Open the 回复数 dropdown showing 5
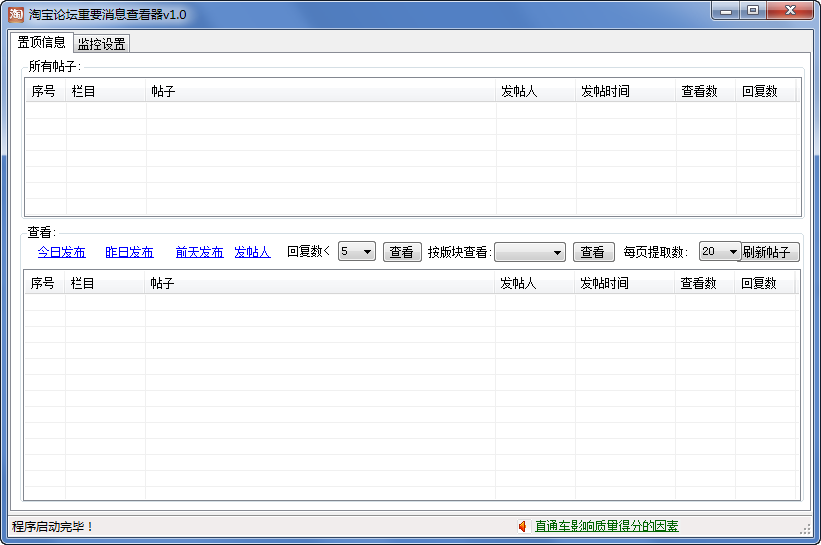This screenshot has height=545, width=821. 357,252
